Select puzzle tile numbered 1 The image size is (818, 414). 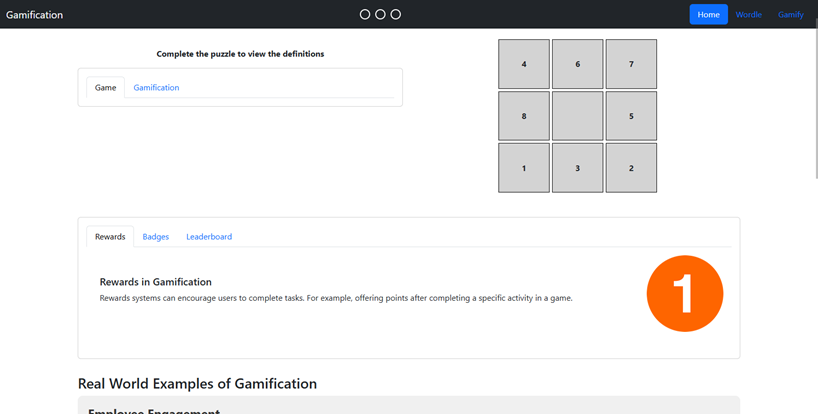[x=524, y=168]
